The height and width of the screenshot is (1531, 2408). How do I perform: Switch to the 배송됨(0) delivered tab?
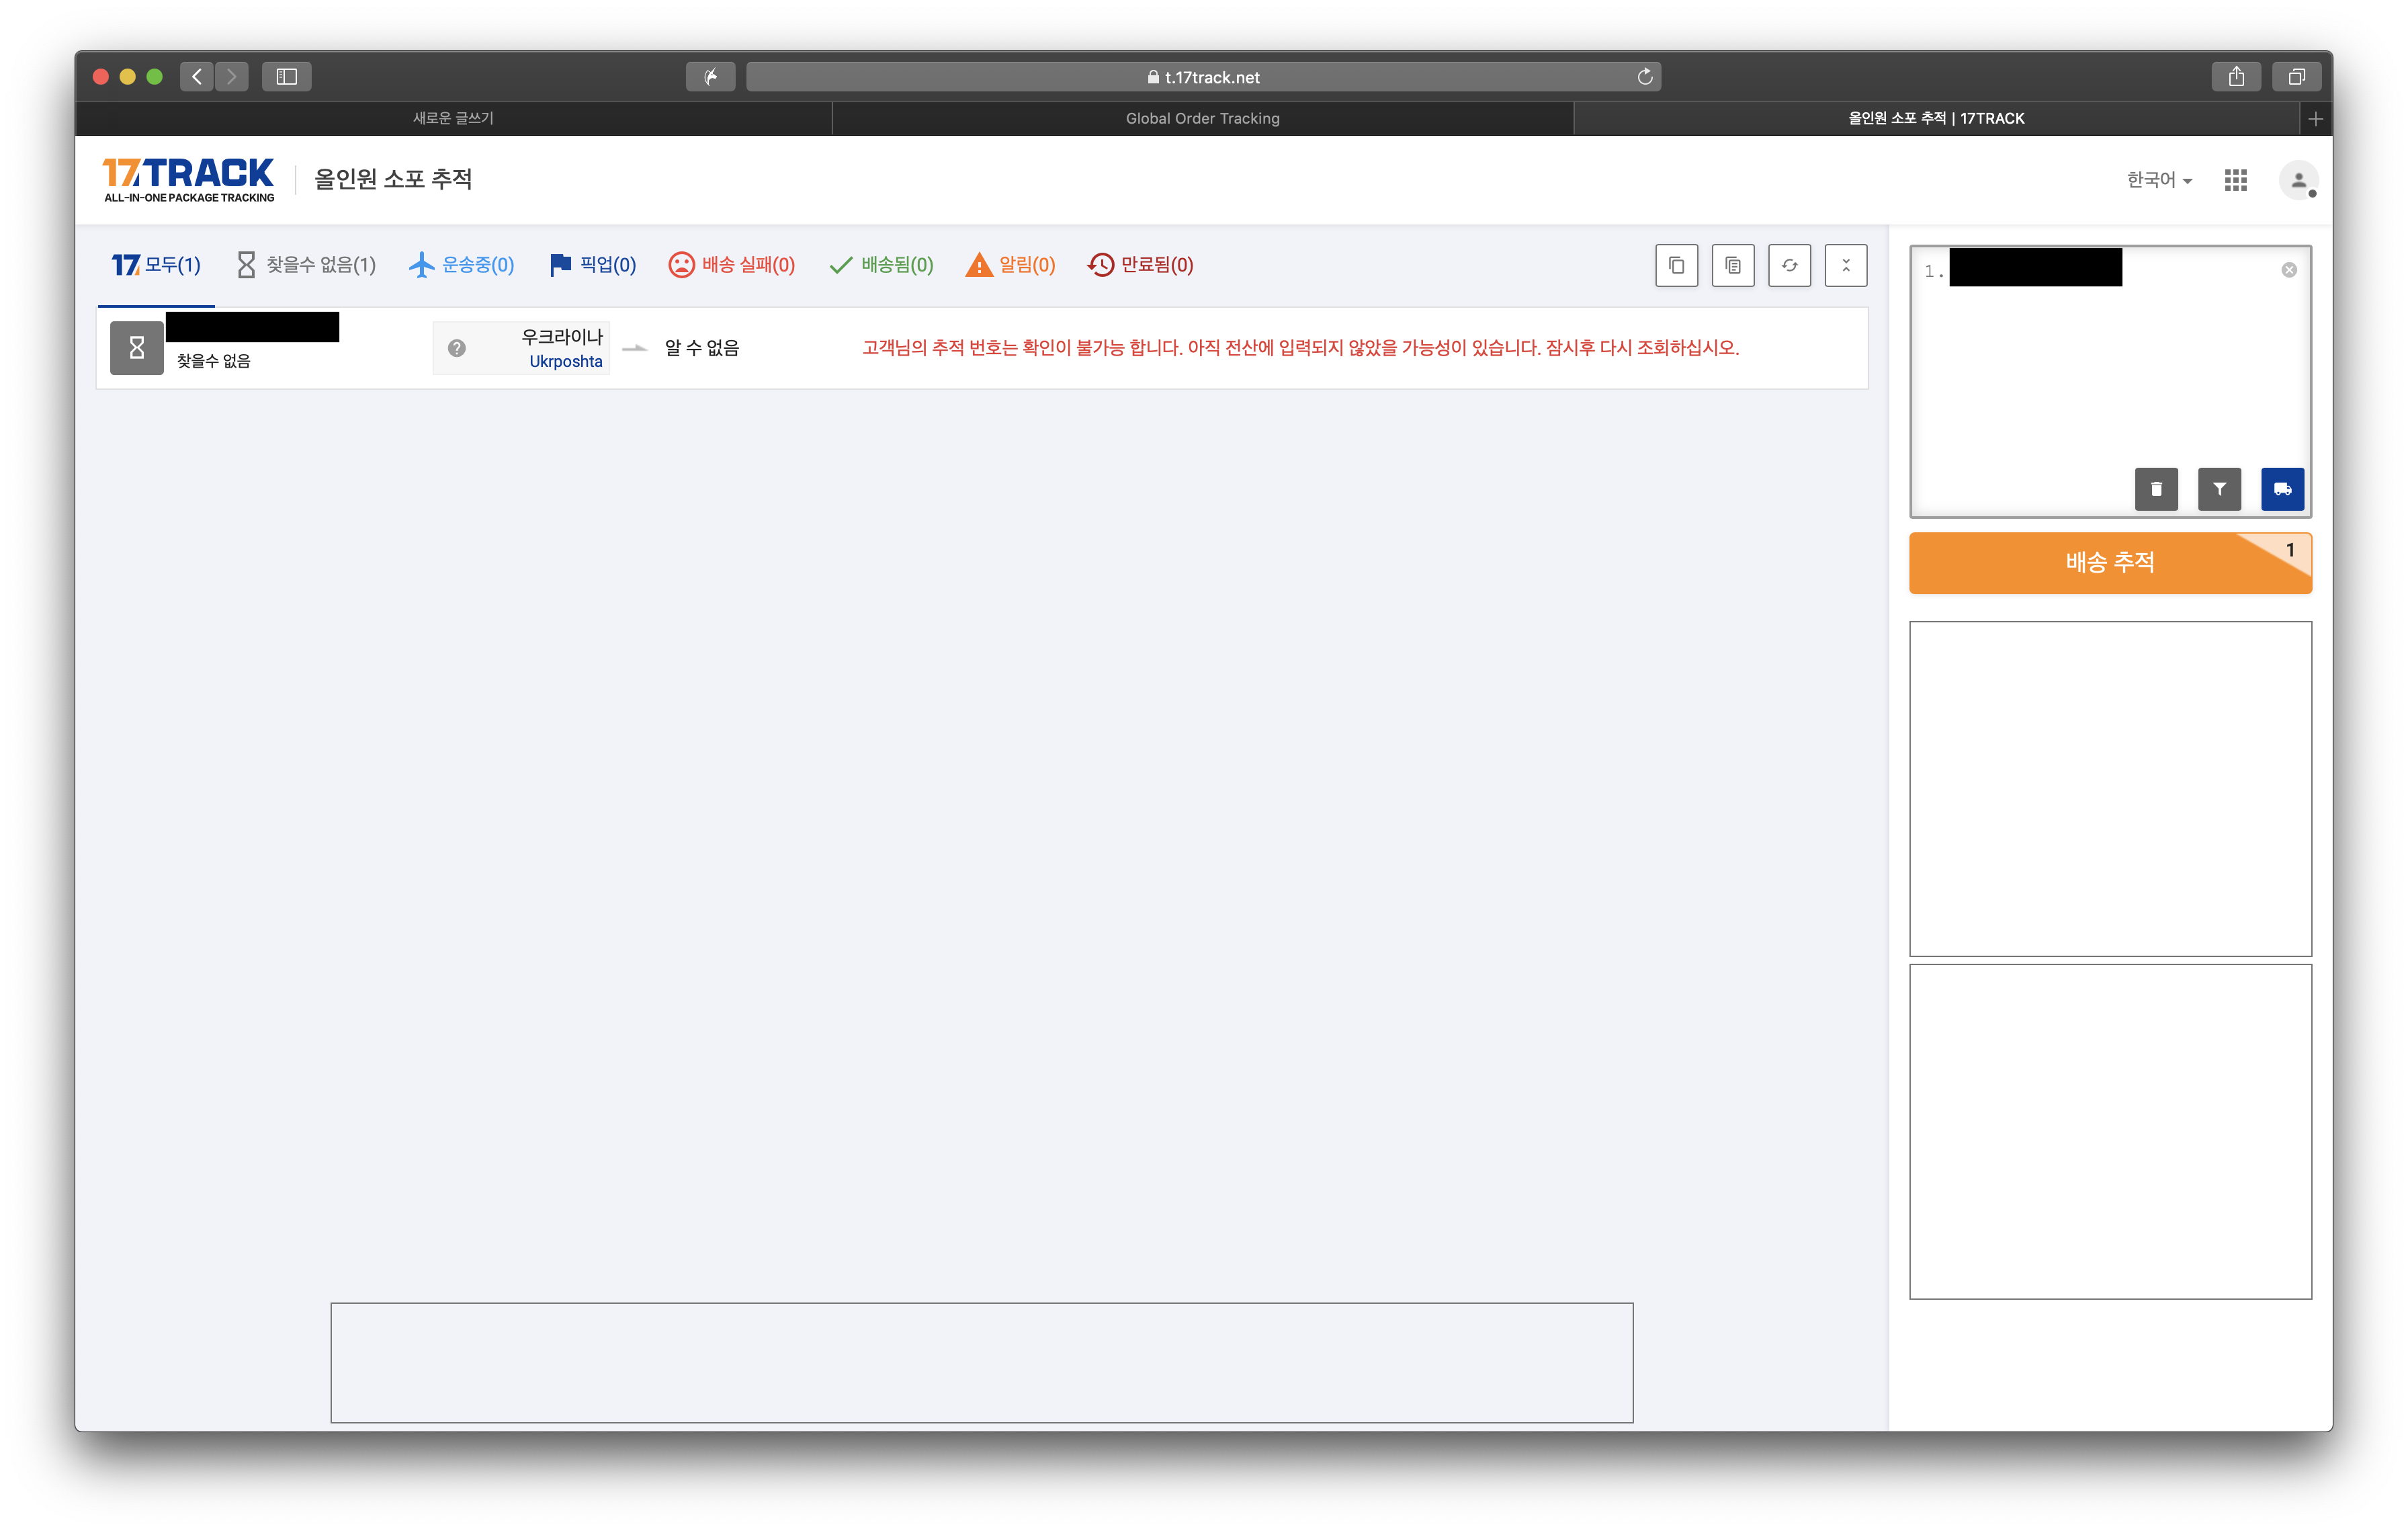(881, 265)
